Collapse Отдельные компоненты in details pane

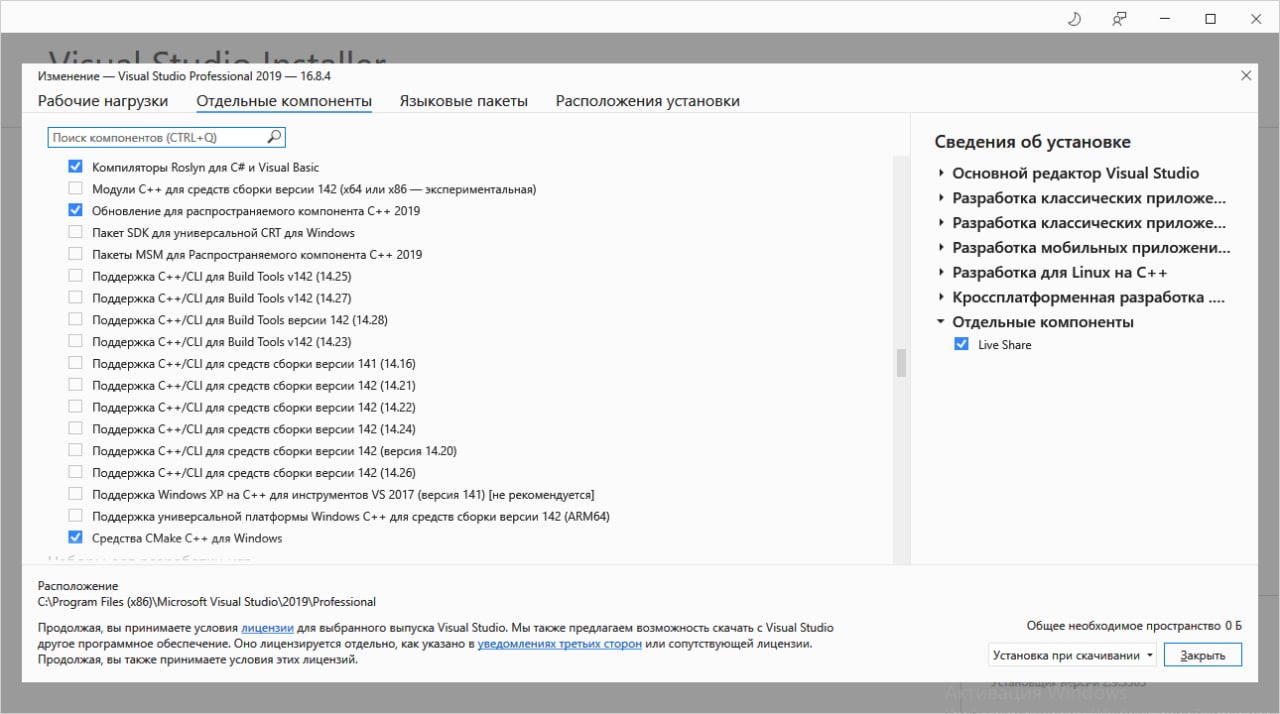(941, 322)
